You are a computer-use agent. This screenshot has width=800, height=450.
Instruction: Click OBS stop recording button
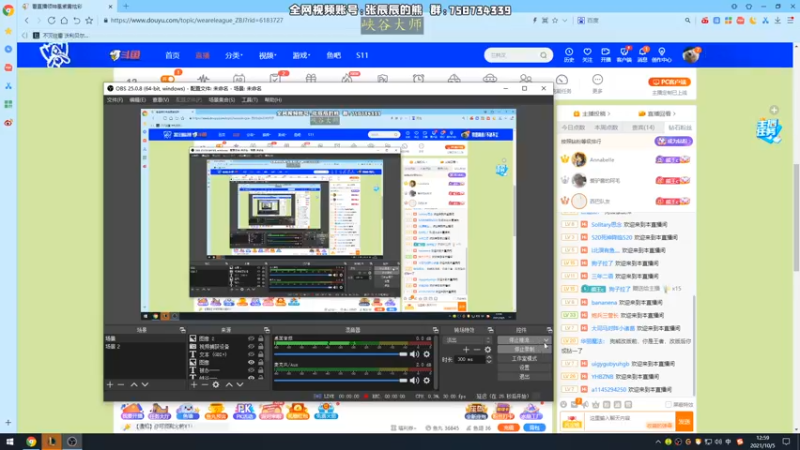click(x=524, y=349)
